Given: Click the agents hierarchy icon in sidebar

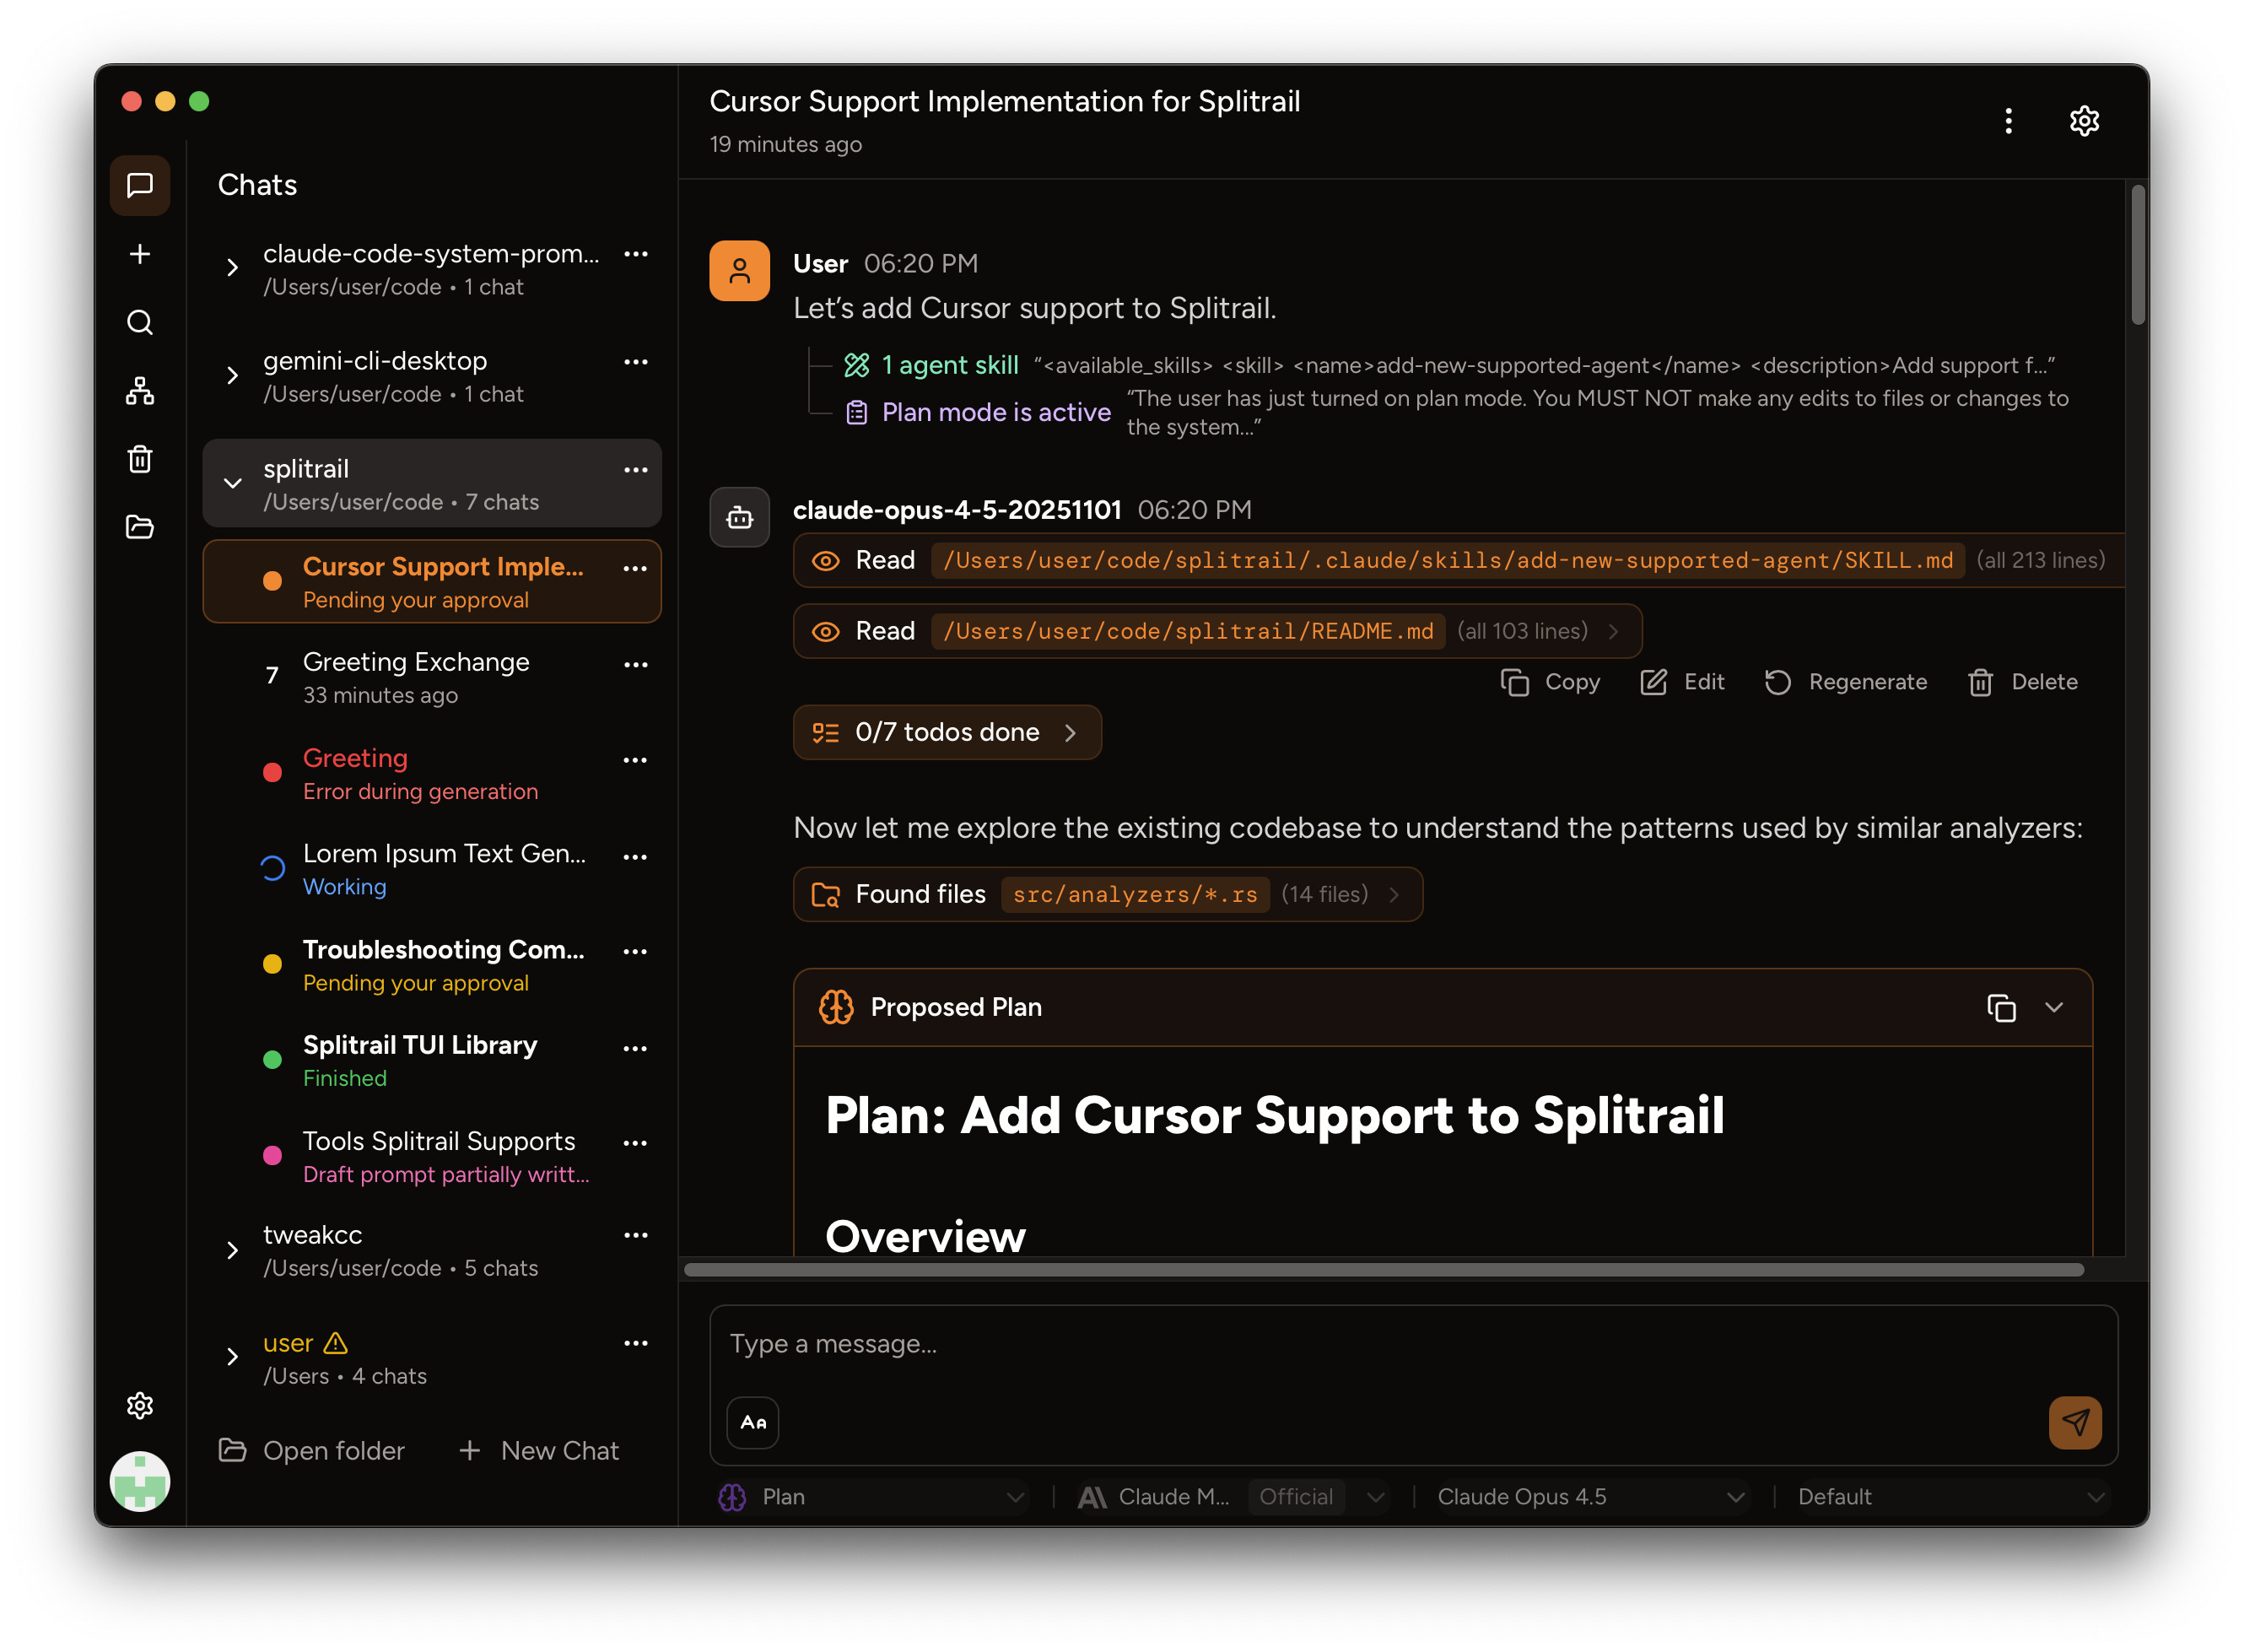Looking at the screenshot, I should pyautogui.click(x=140, y=391).
